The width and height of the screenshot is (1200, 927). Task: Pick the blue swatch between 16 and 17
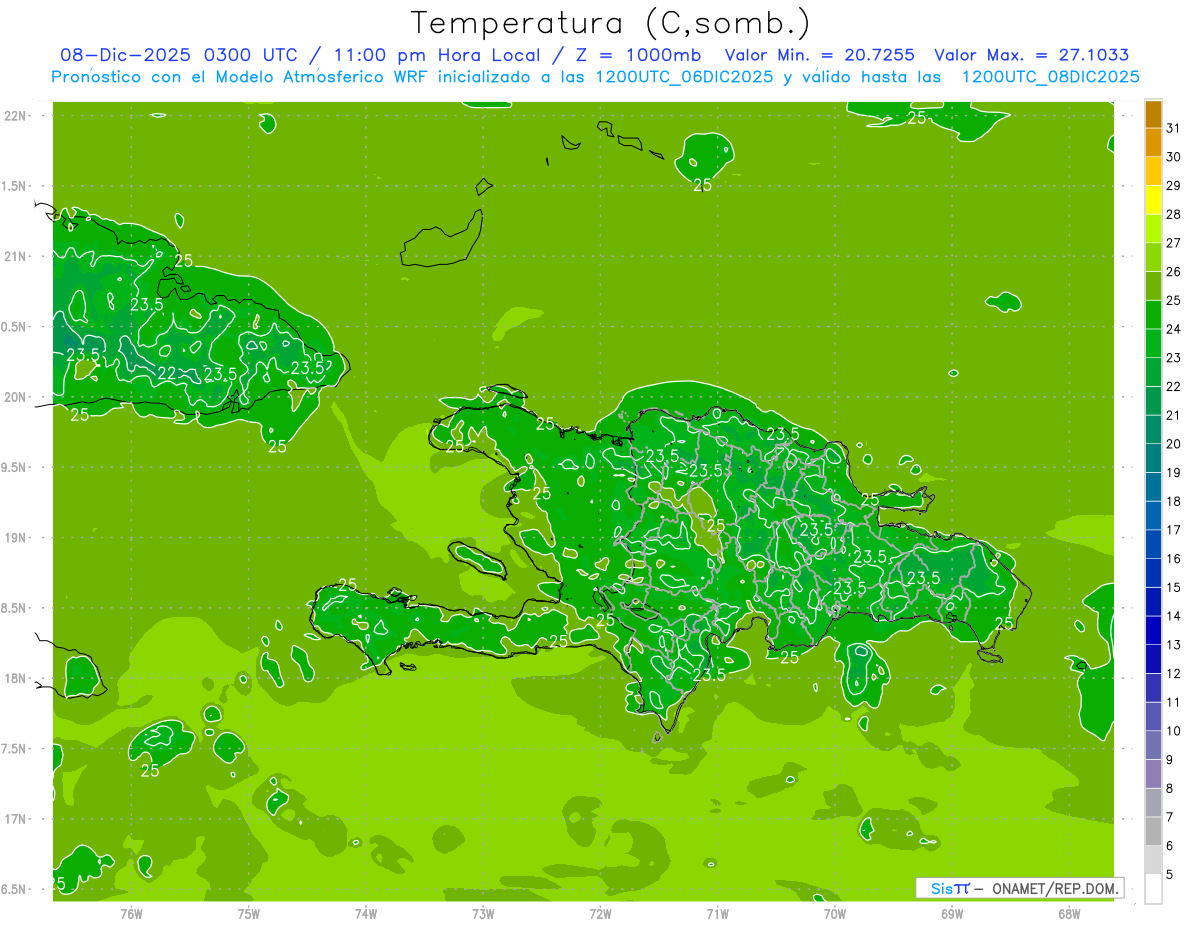pyautogui.click(x=1153, y=545)
